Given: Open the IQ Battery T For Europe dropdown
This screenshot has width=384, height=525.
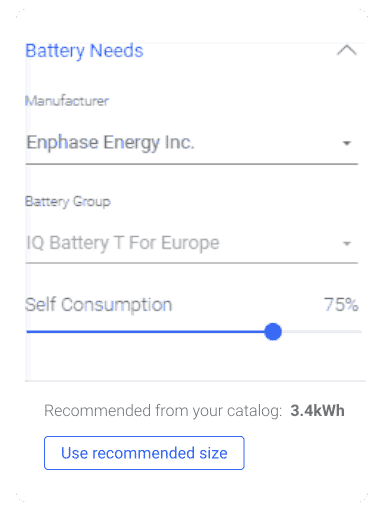Looking at the screenshot, I should coord(191,243).
